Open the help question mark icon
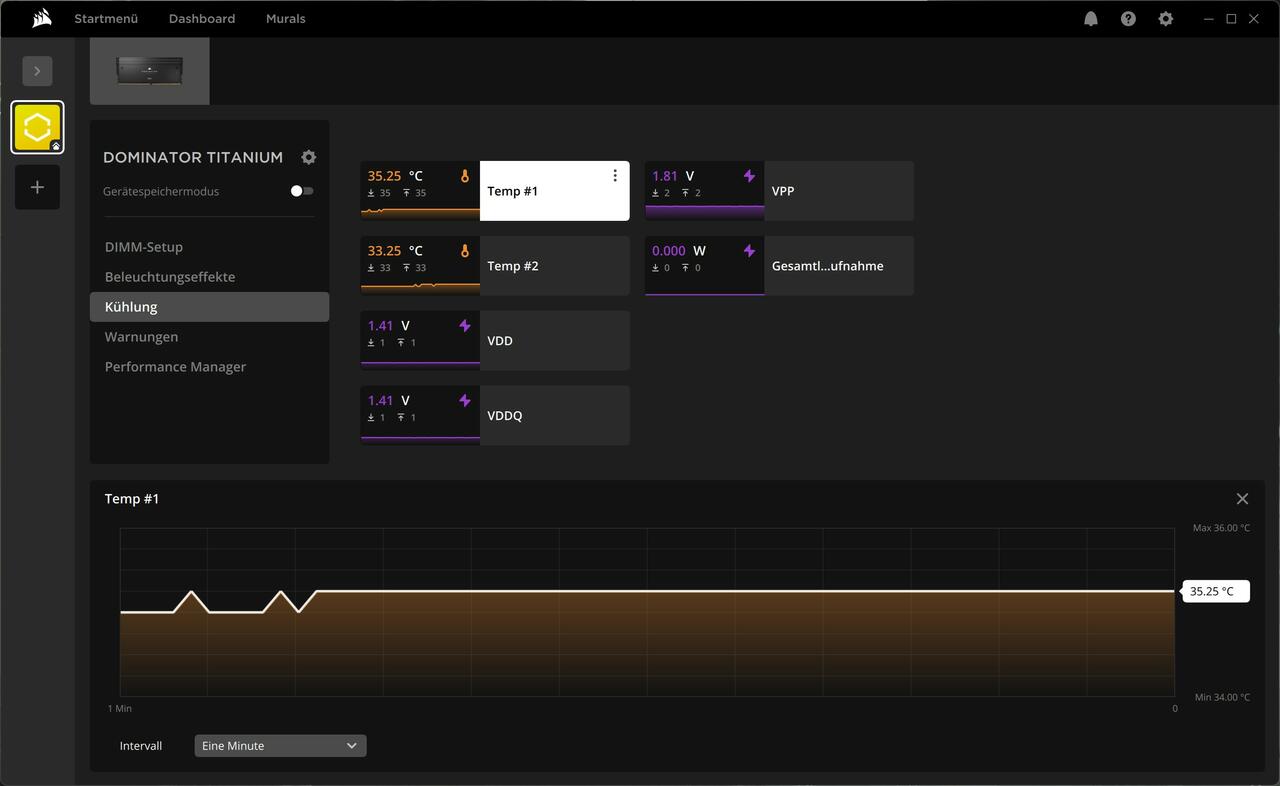 click(1128, 19)
